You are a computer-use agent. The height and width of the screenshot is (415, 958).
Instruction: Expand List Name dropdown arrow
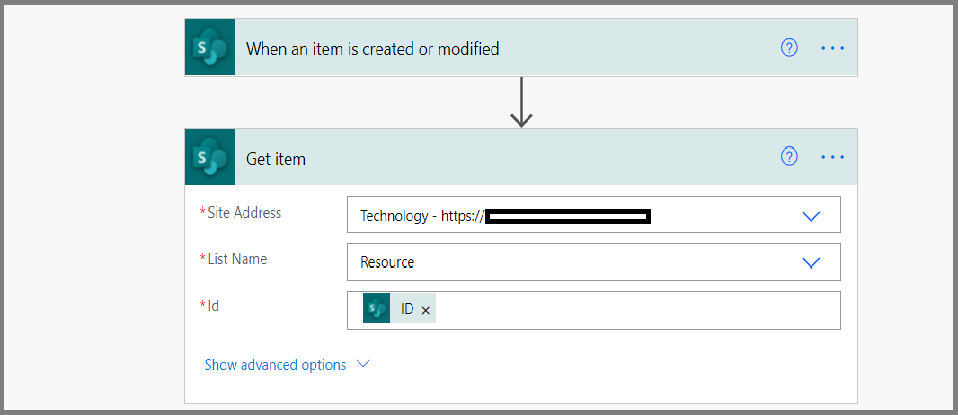(811, 263)
